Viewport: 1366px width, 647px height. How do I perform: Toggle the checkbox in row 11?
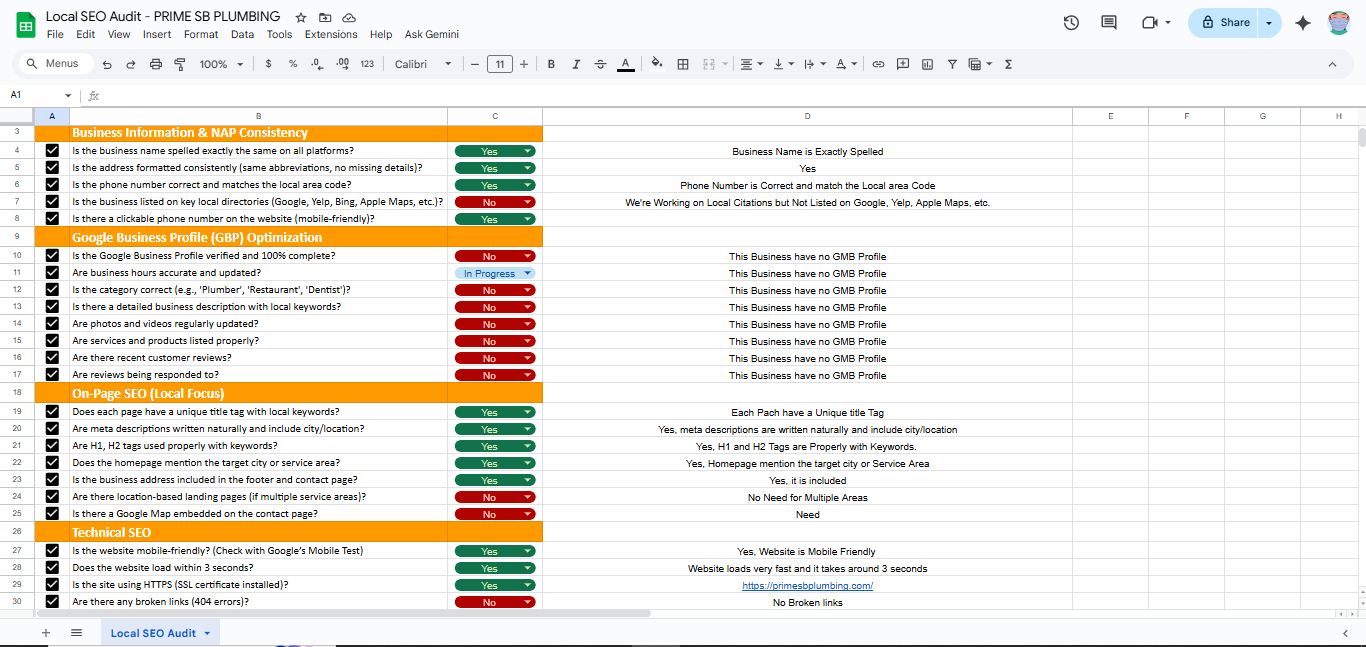52,273
